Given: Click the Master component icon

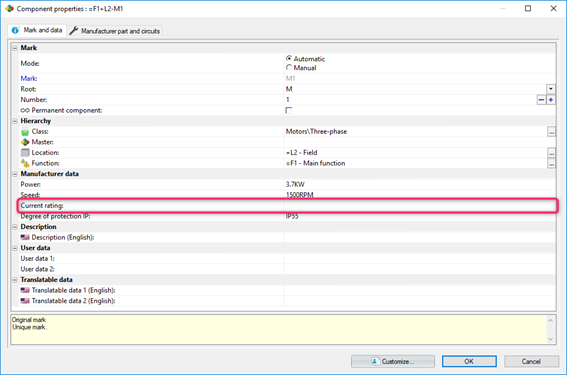Looking at the screenshot, I should [25, 142].
